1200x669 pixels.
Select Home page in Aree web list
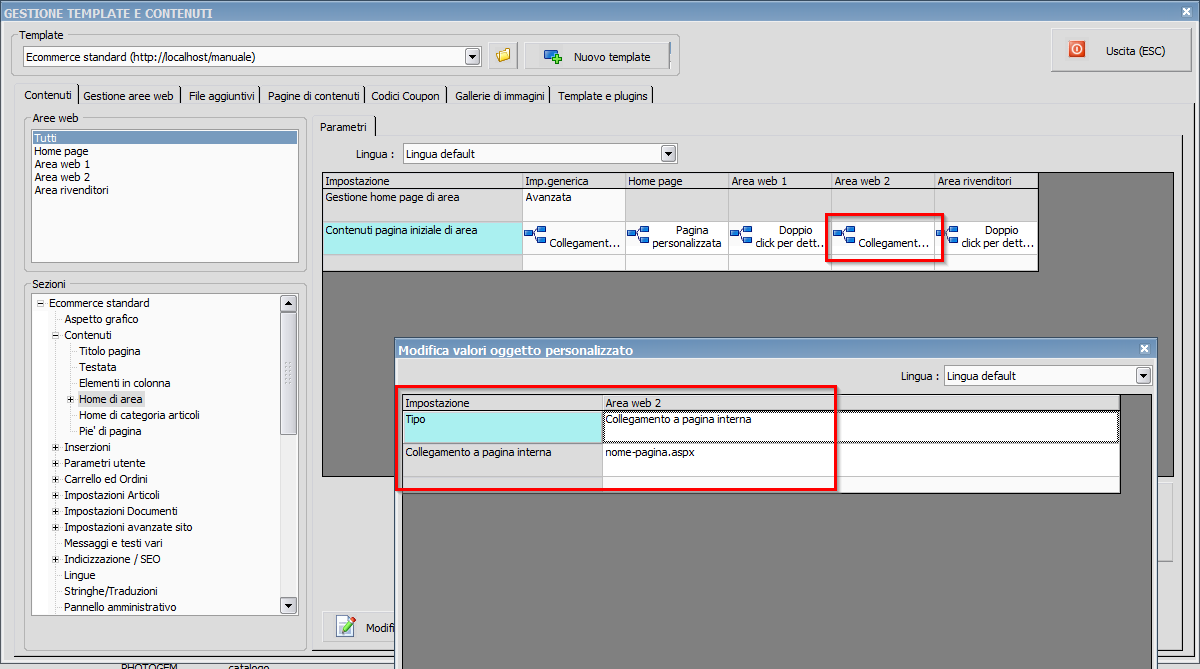click(61, 151)
